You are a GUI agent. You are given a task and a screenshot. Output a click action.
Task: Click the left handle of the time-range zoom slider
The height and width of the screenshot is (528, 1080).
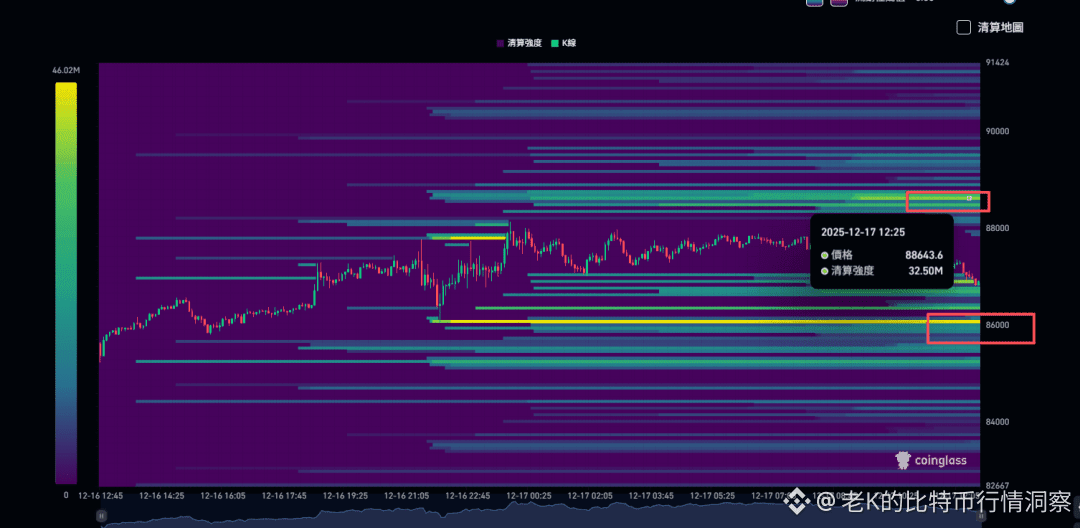point(101,516)
